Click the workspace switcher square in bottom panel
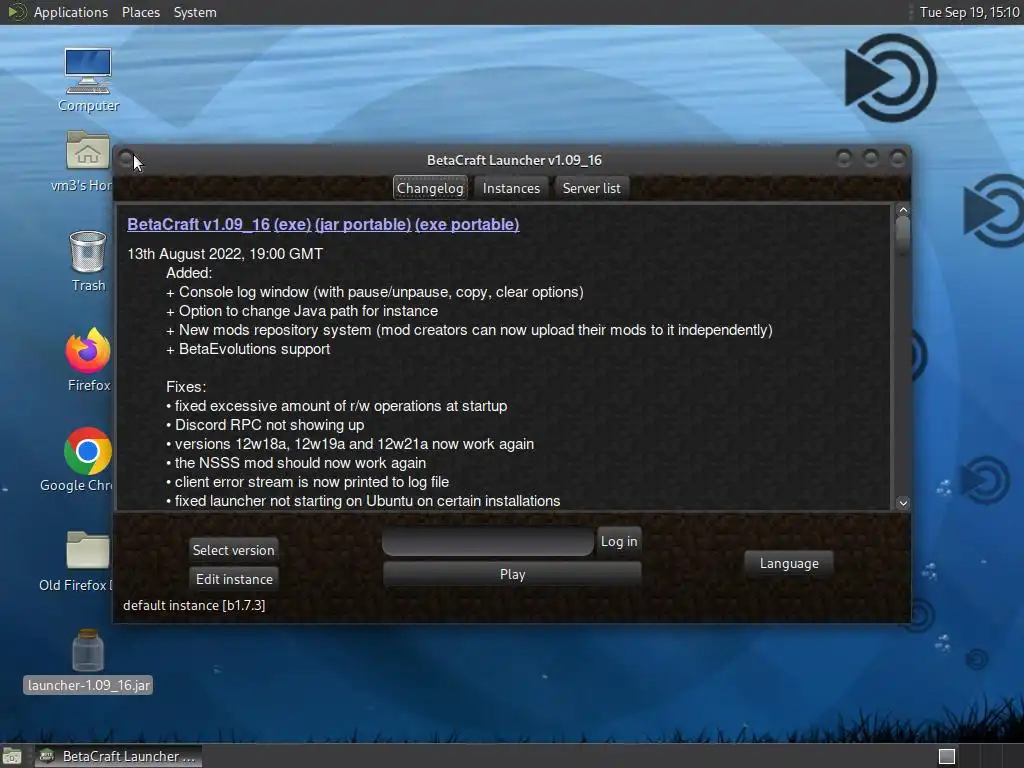The image size is (1024, 768). pos(946,756)
